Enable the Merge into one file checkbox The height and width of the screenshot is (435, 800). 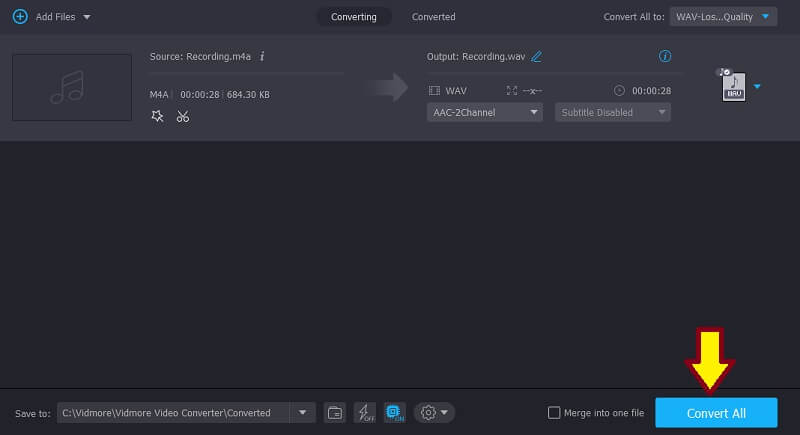pyautogui.click(x=554, y=413)
